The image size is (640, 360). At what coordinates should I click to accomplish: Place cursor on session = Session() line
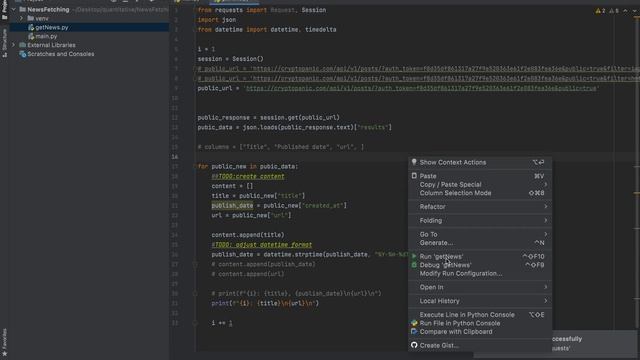point(231,59)
